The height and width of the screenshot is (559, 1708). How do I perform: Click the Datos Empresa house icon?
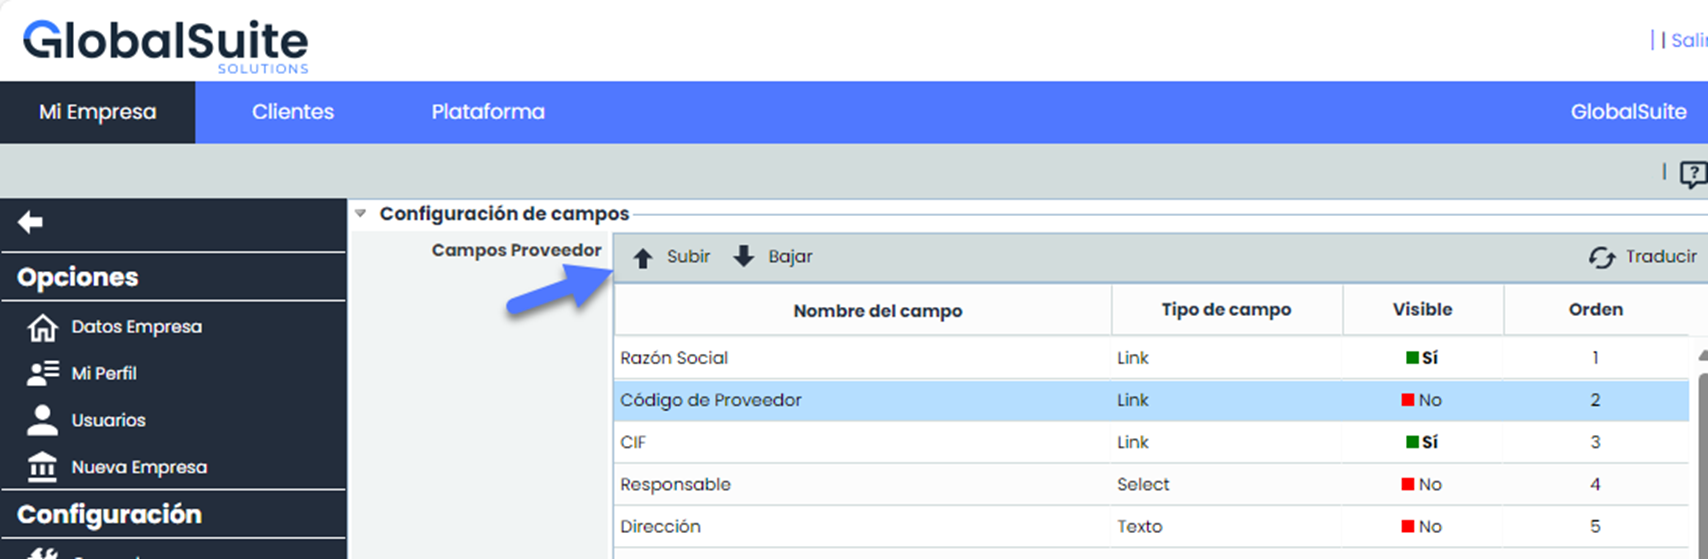(x=42, y=327)
